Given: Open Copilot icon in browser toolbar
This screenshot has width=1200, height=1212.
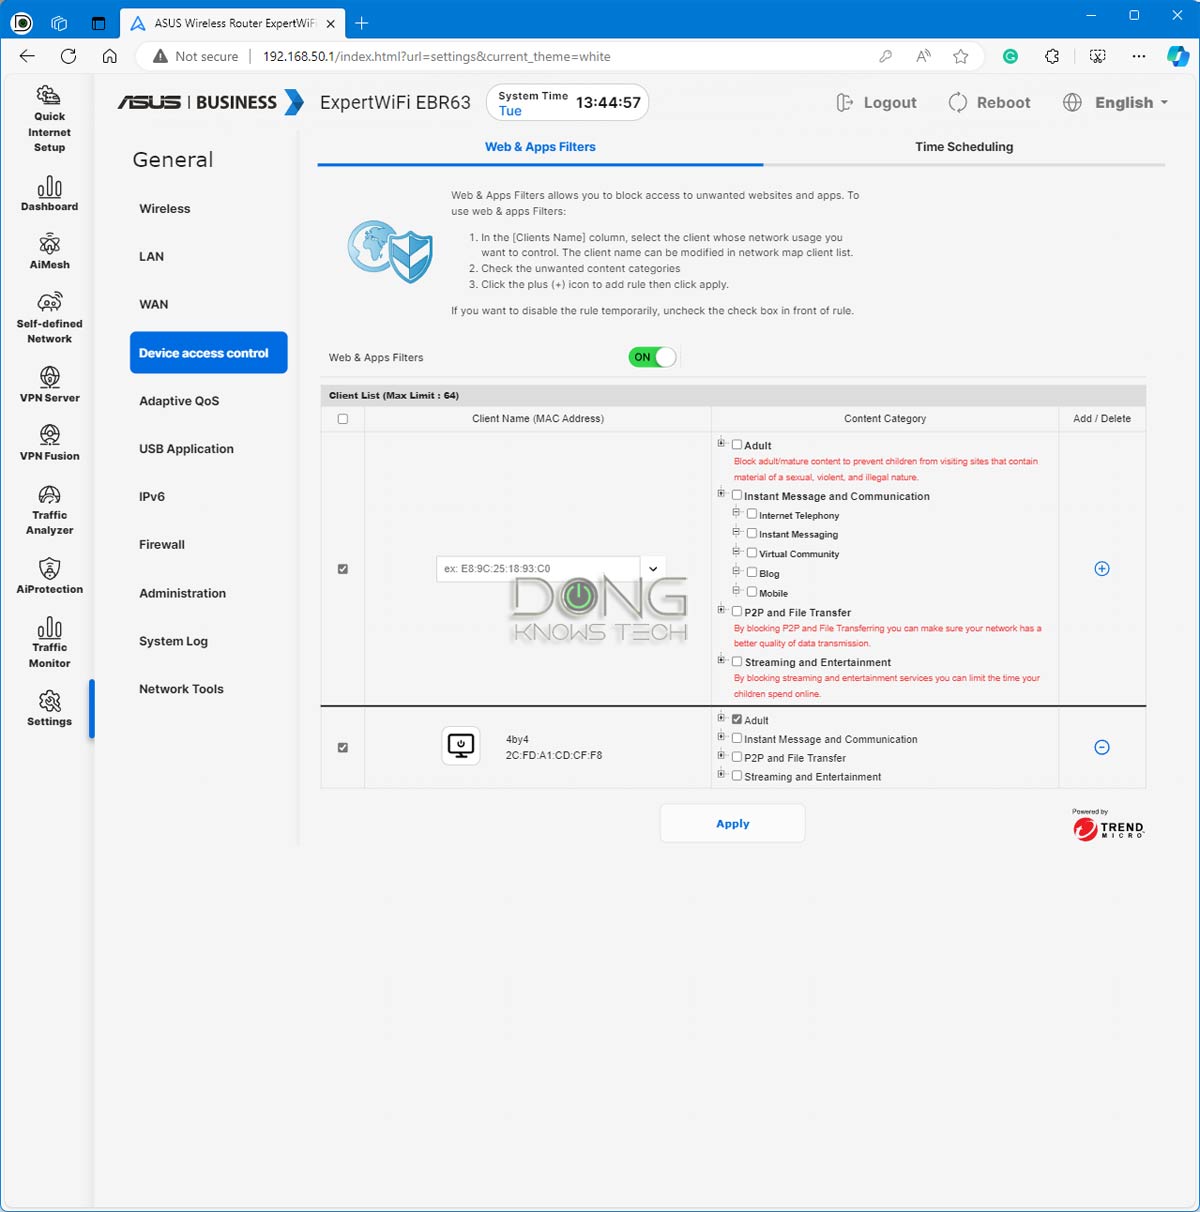Looking at the screenshot, I should coord(1178,56).
